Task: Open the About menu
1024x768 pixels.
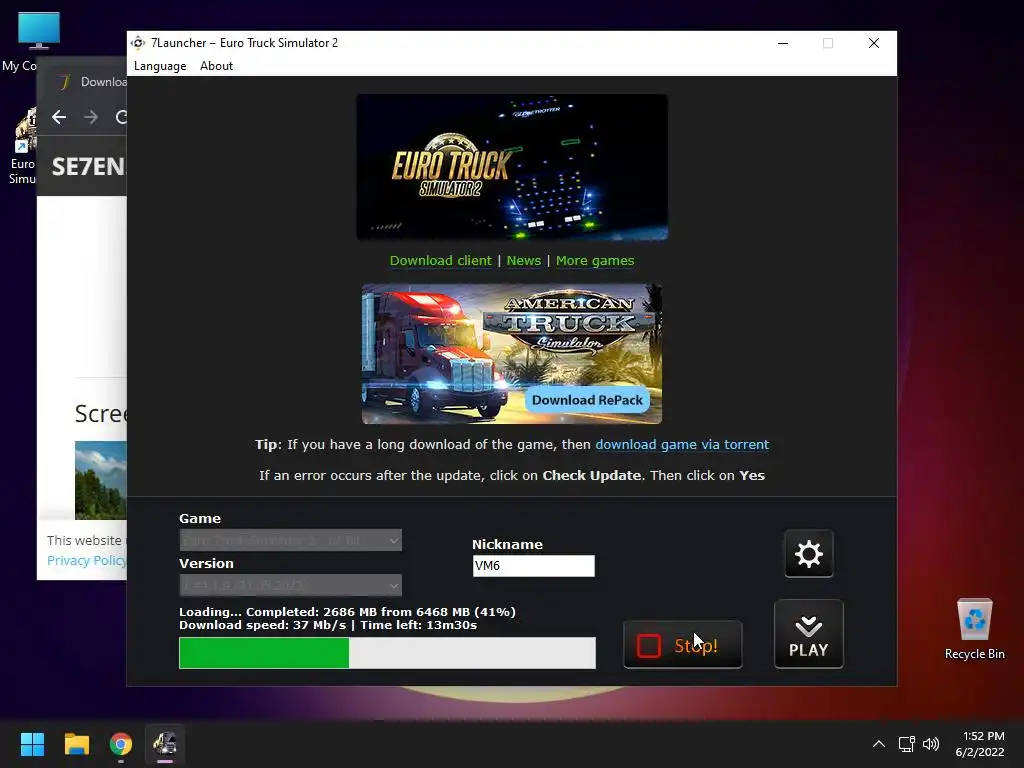Action: pos(216,66)
